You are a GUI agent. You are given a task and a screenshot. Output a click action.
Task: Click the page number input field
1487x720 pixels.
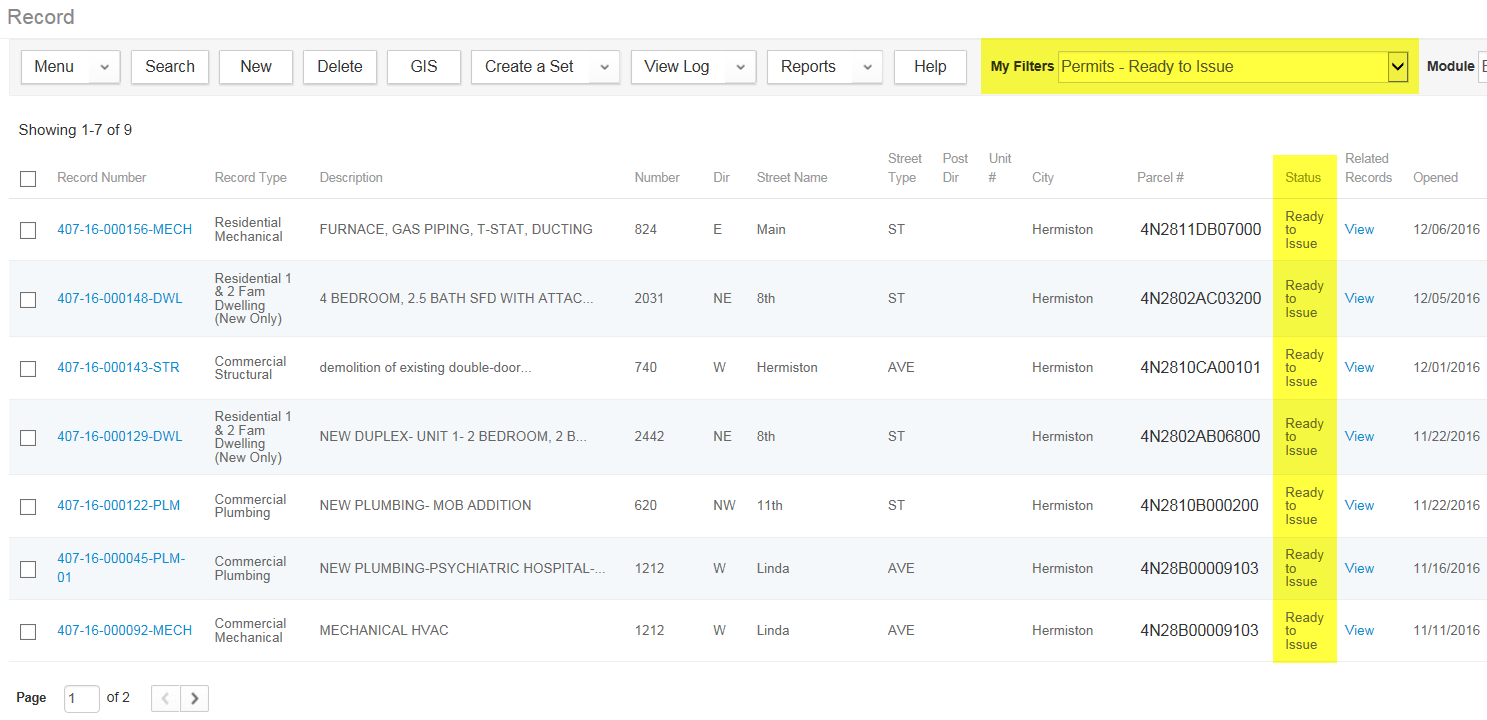click(x=82, y=698)
